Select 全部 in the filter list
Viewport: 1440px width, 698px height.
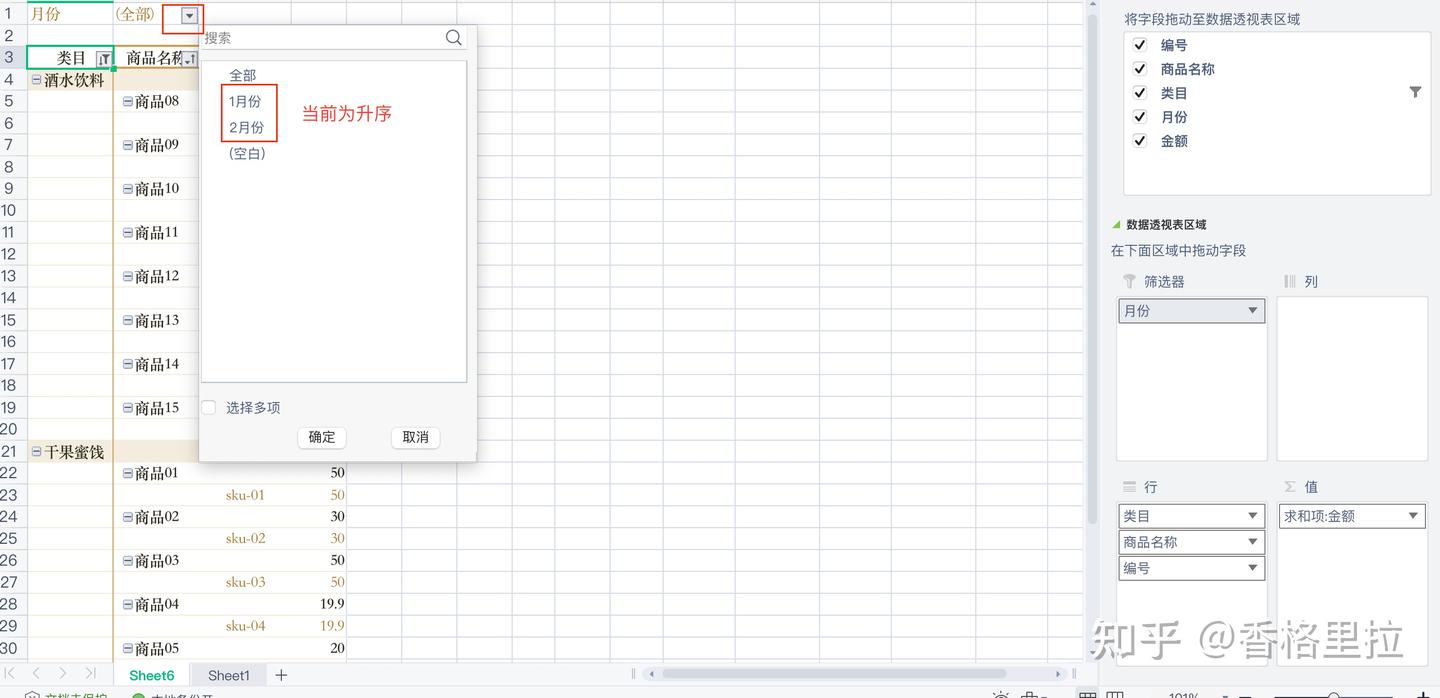click(243, 75)
